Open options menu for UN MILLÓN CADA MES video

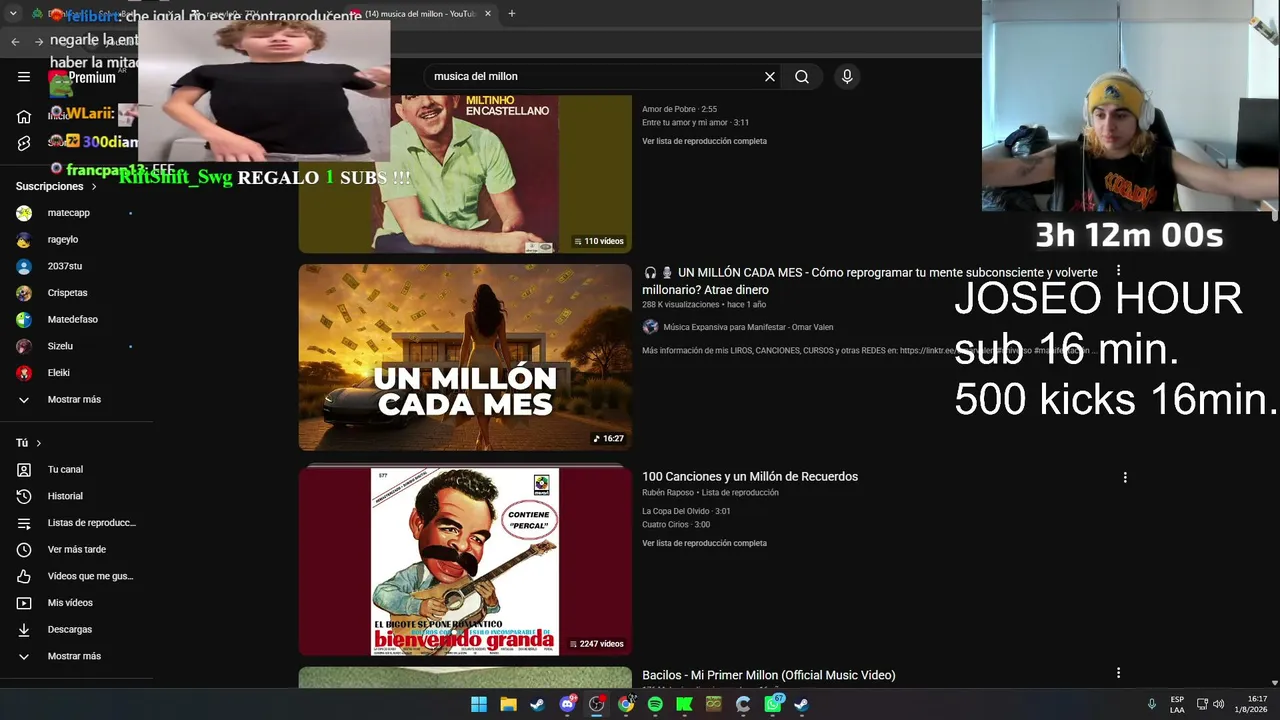pyautogui.click(x=1118, y=271)
